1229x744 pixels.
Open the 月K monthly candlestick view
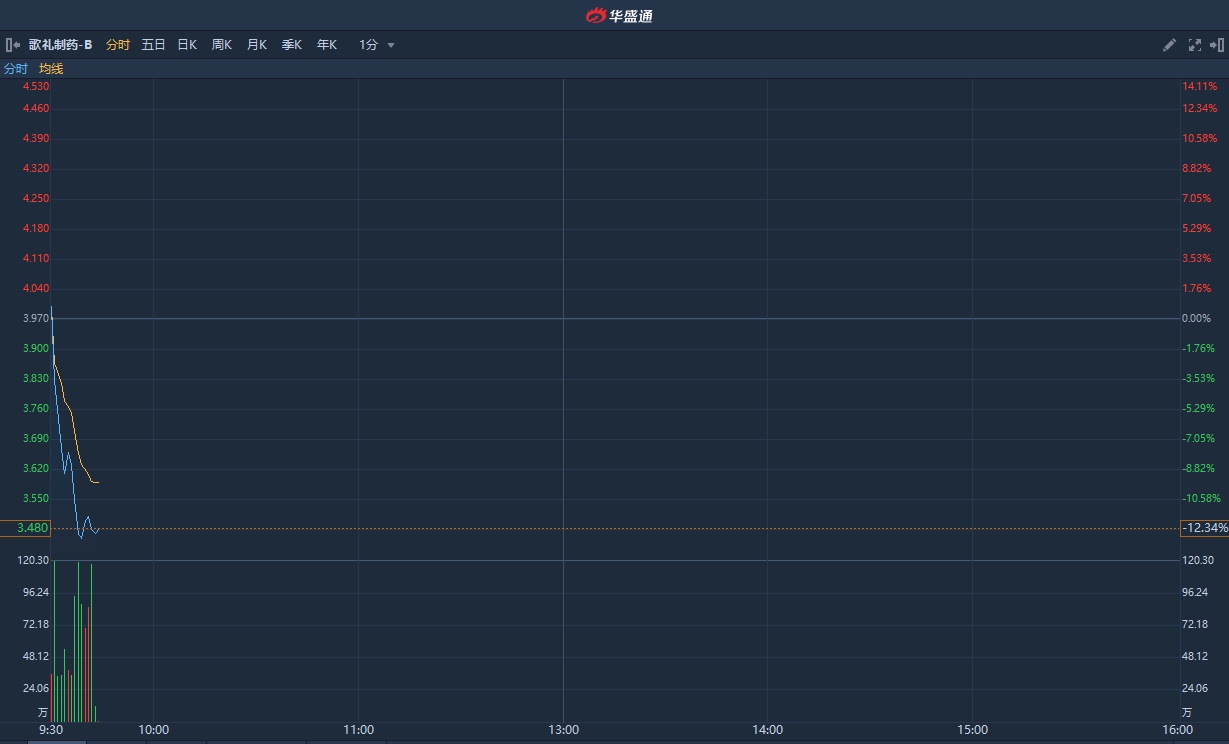[256, 45]
